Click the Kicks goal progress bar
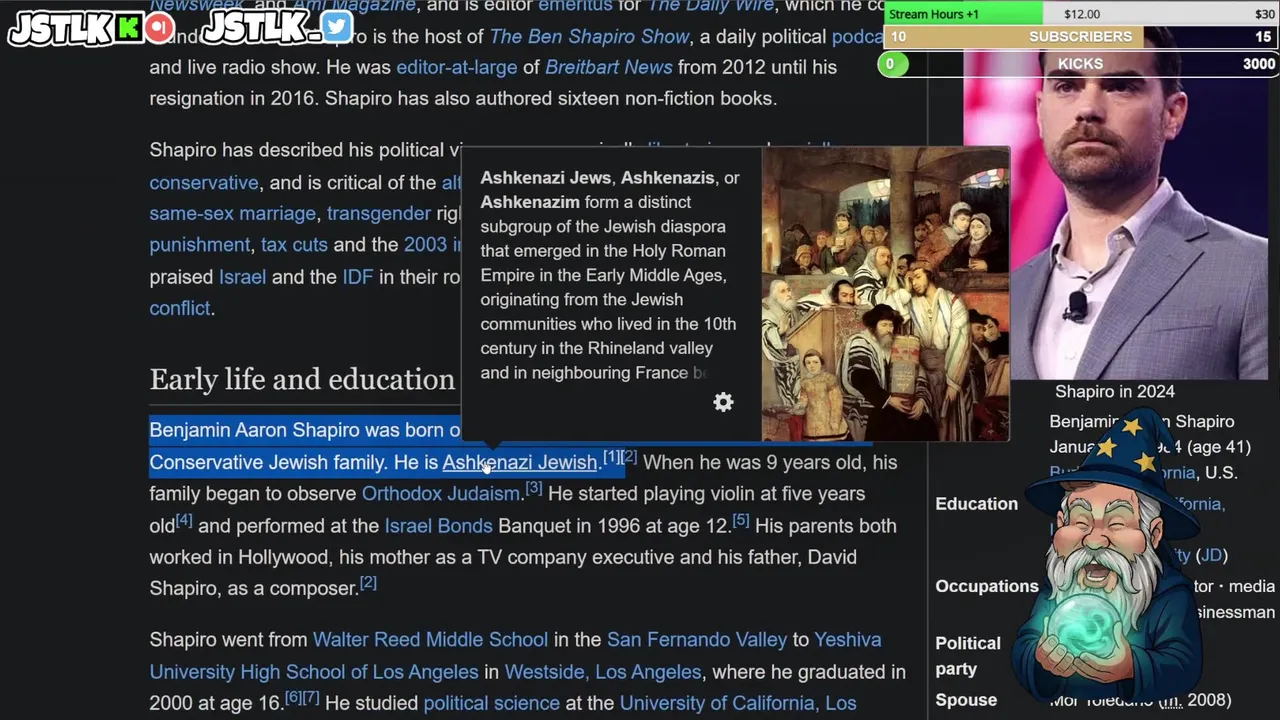The width and height of the screenshot is (1280, 720). [1080, 64]
